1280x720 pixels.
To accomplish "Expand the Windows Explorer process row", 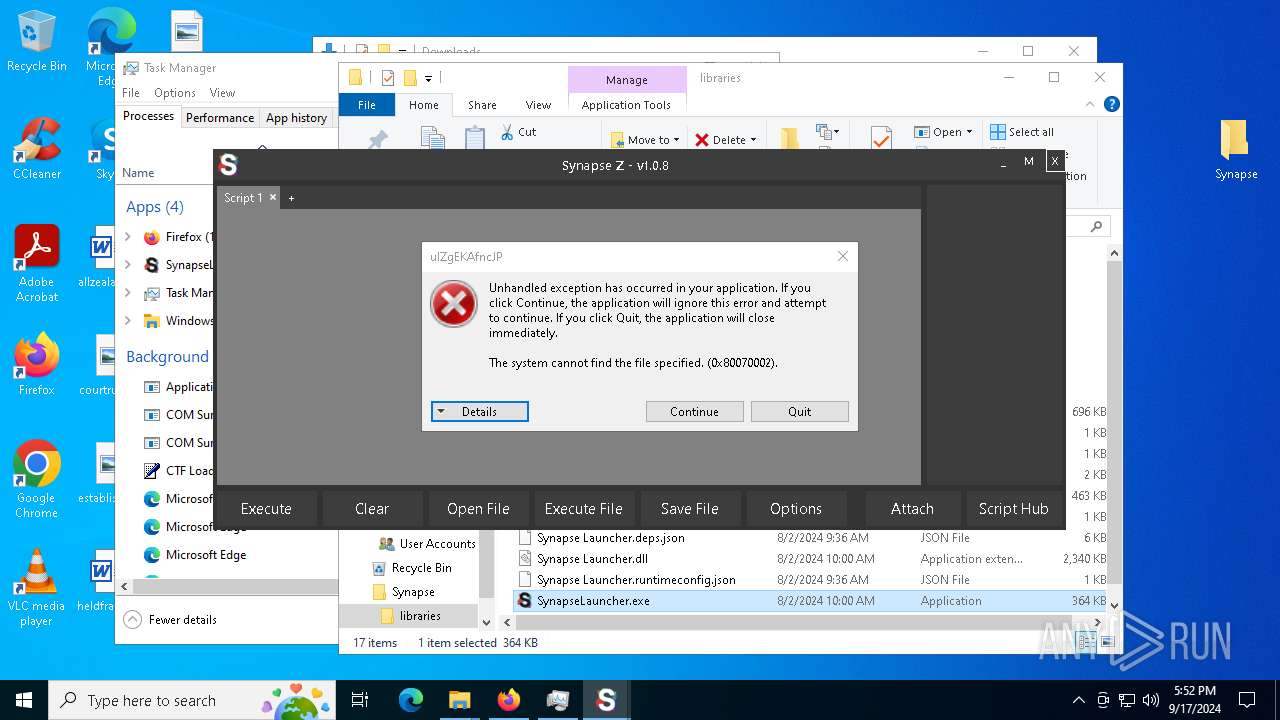I will 127,321.
